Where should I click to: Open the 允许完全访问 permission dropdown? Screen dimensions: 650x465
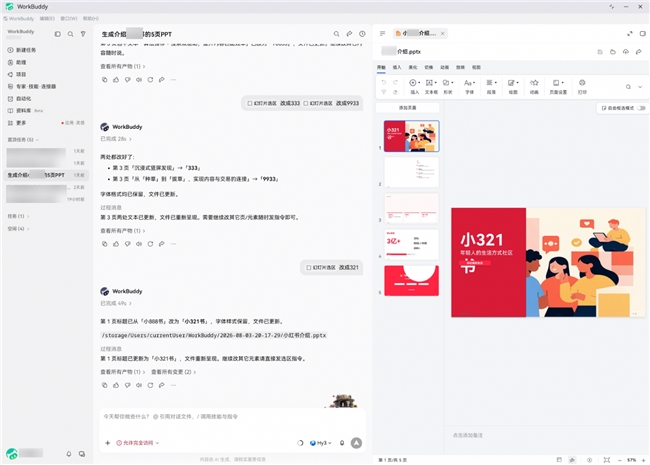tap(138, 443)
